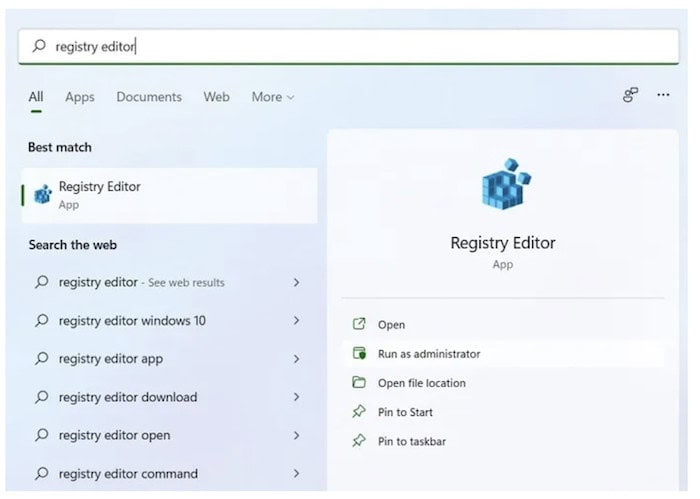Expand the More filter dropdown
The width and height of the screenshot is (700, 499).
tap(273, 97)
